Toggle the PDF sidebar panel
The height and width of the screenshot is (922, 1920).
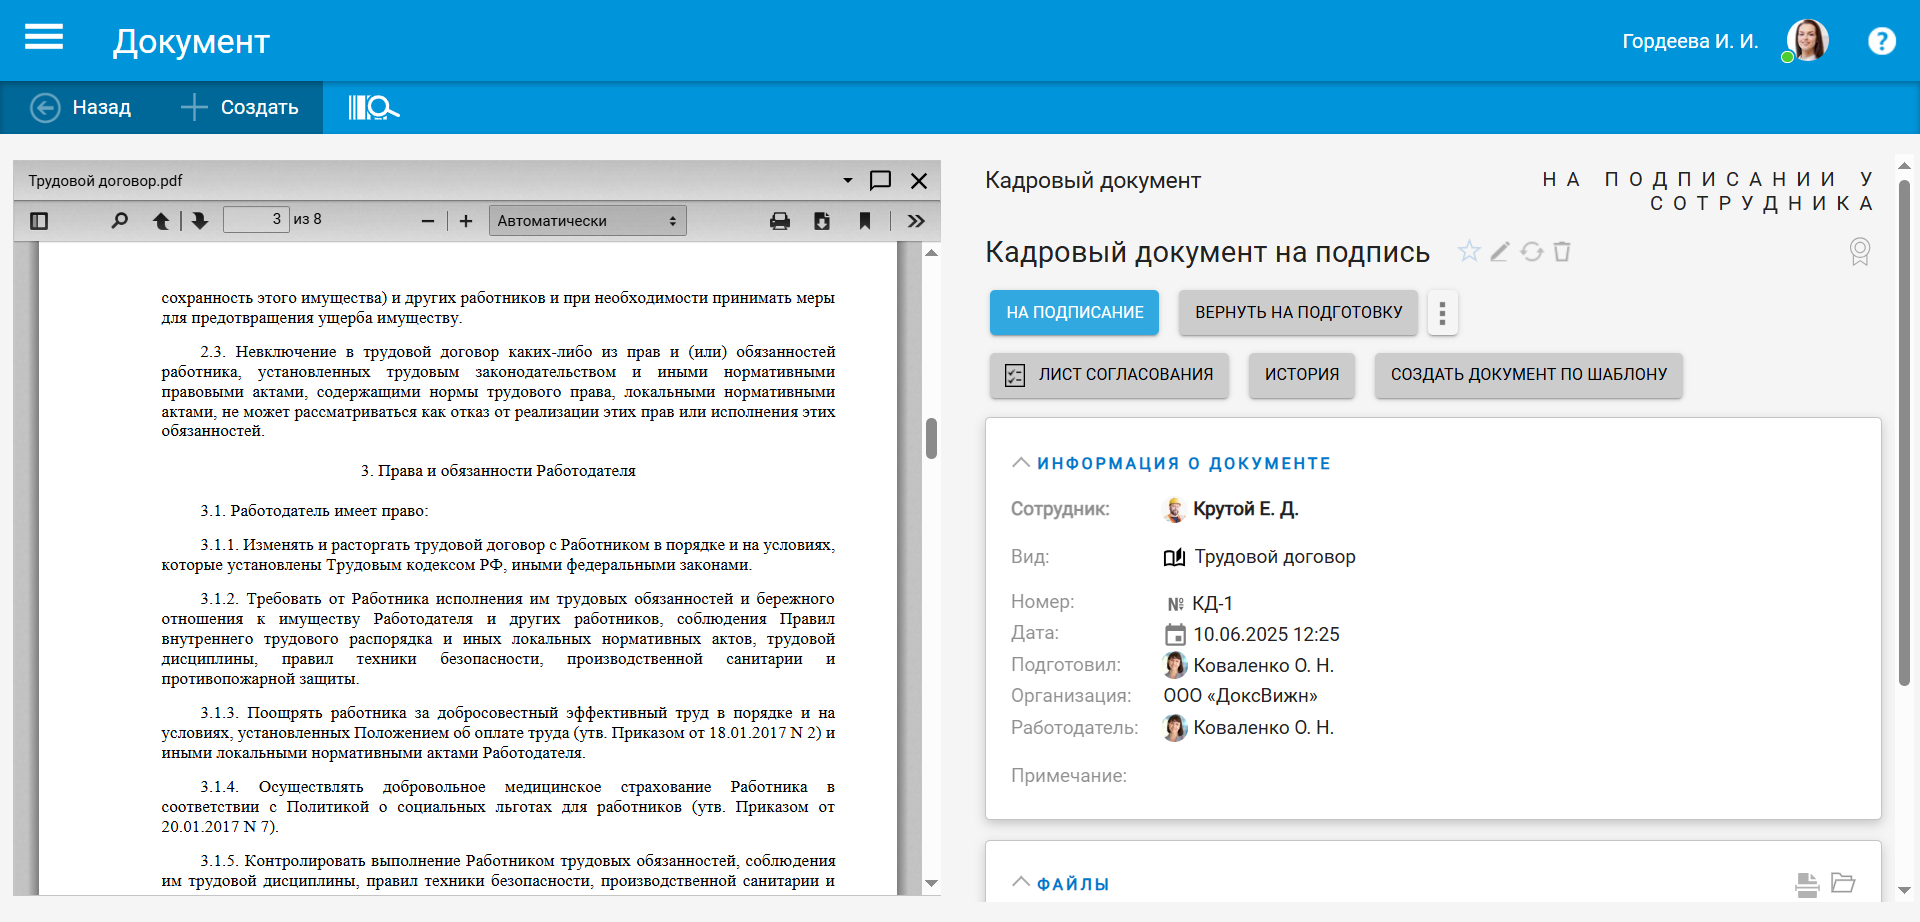pos(39,221)
